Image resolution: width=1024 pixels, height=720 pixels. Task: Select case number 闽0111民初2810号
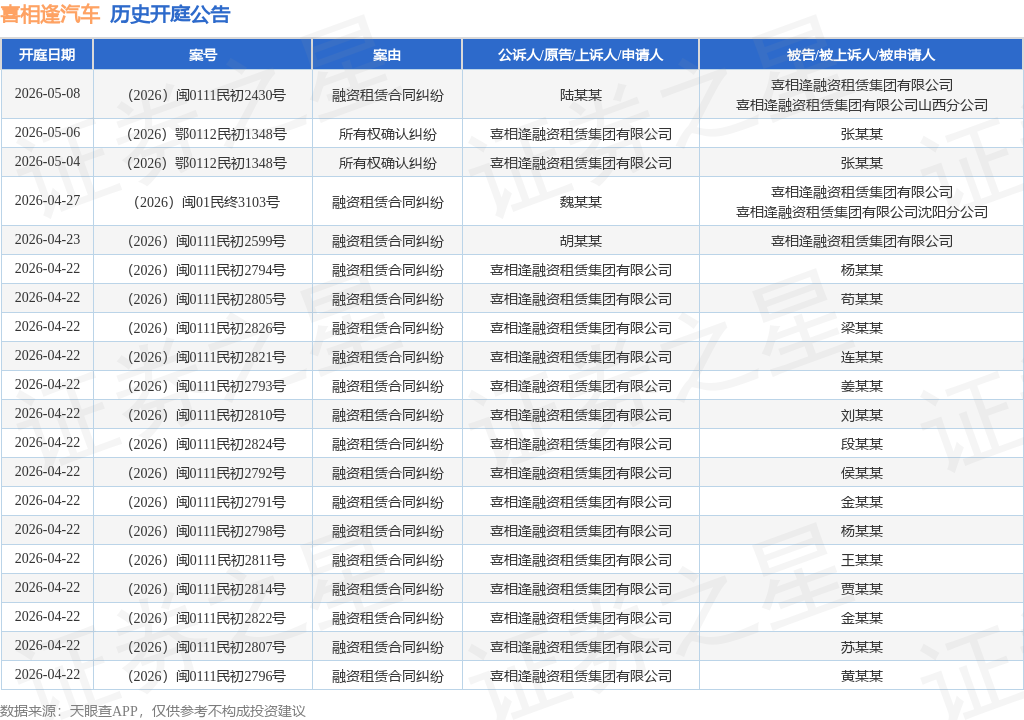(x=231, y=416)
